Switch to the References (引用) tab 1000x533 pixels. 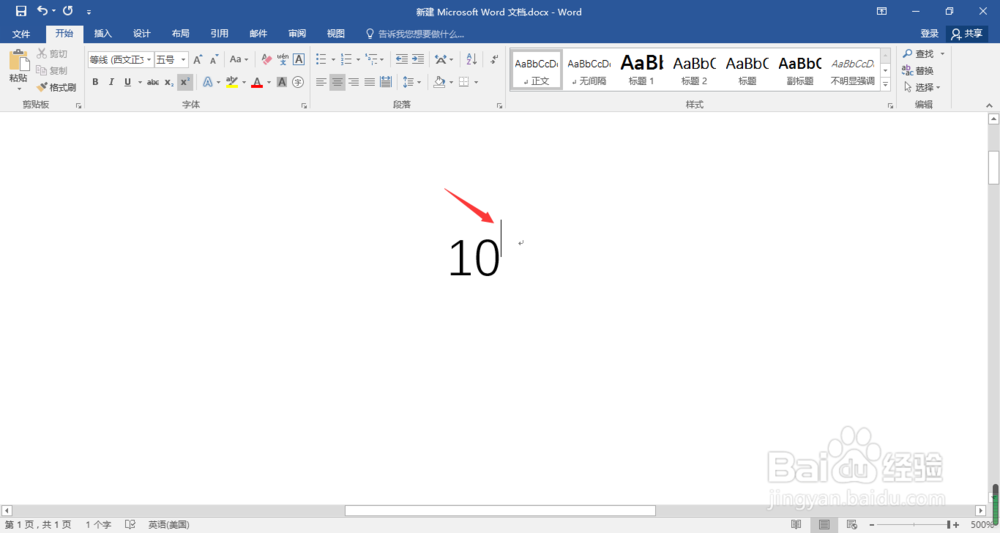(219, 34)
